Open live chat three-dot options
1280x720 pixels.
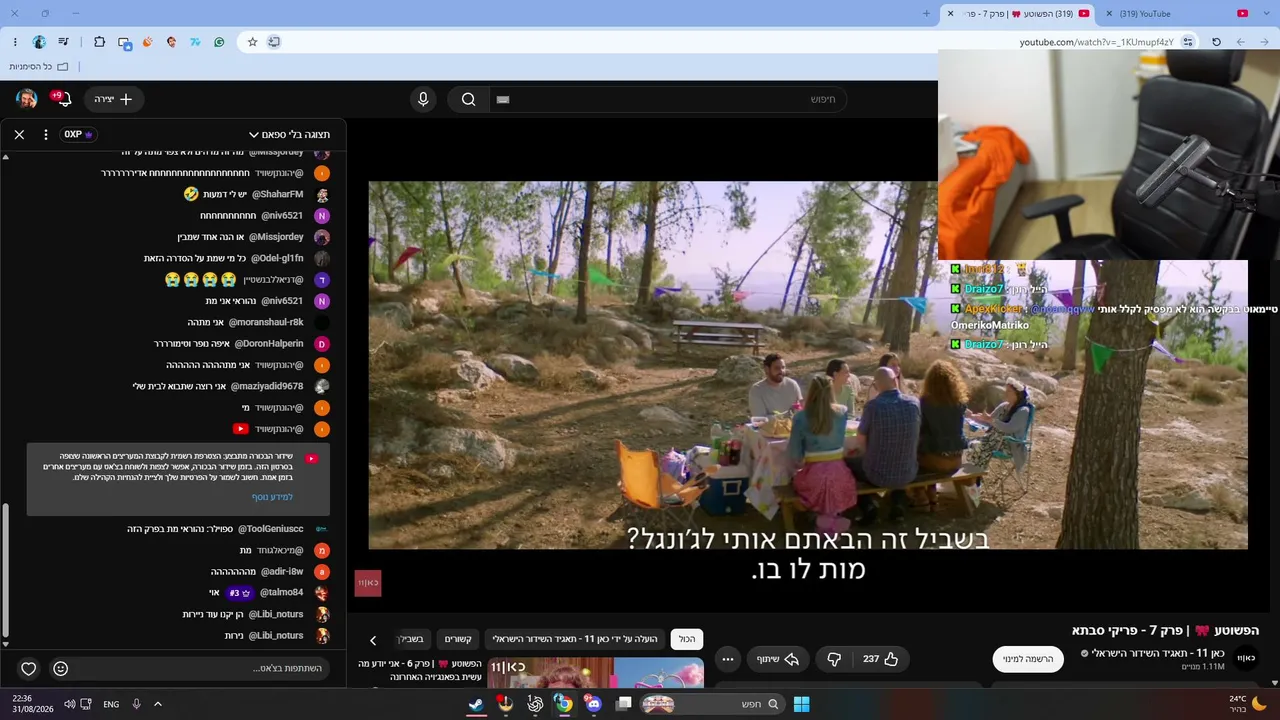pyautogui.click(x=45, y=134)
